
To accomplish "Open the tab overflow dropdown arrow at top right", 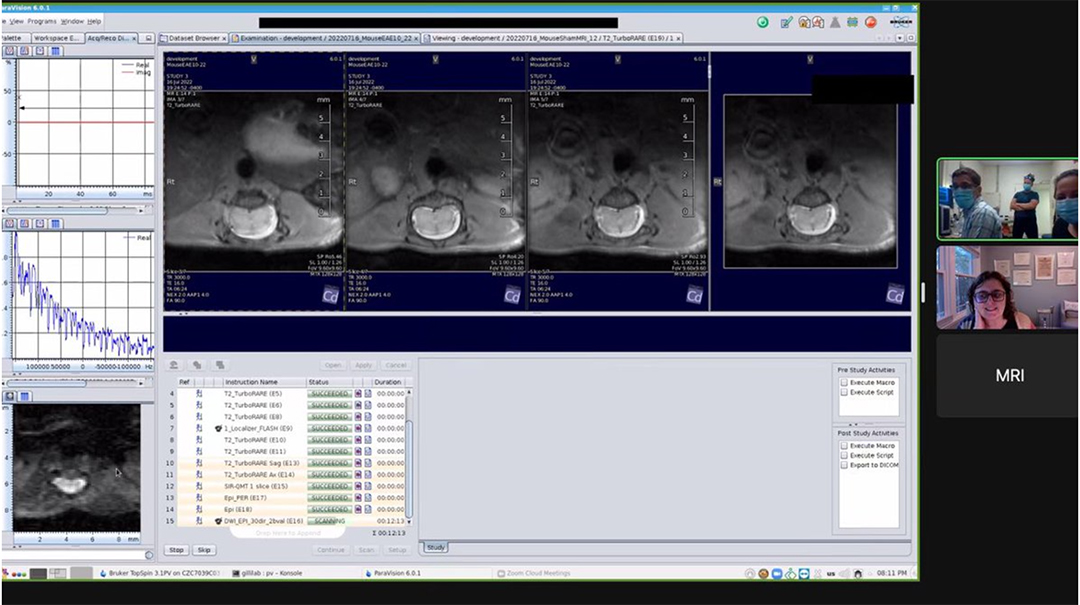I will tap(899, 37).
